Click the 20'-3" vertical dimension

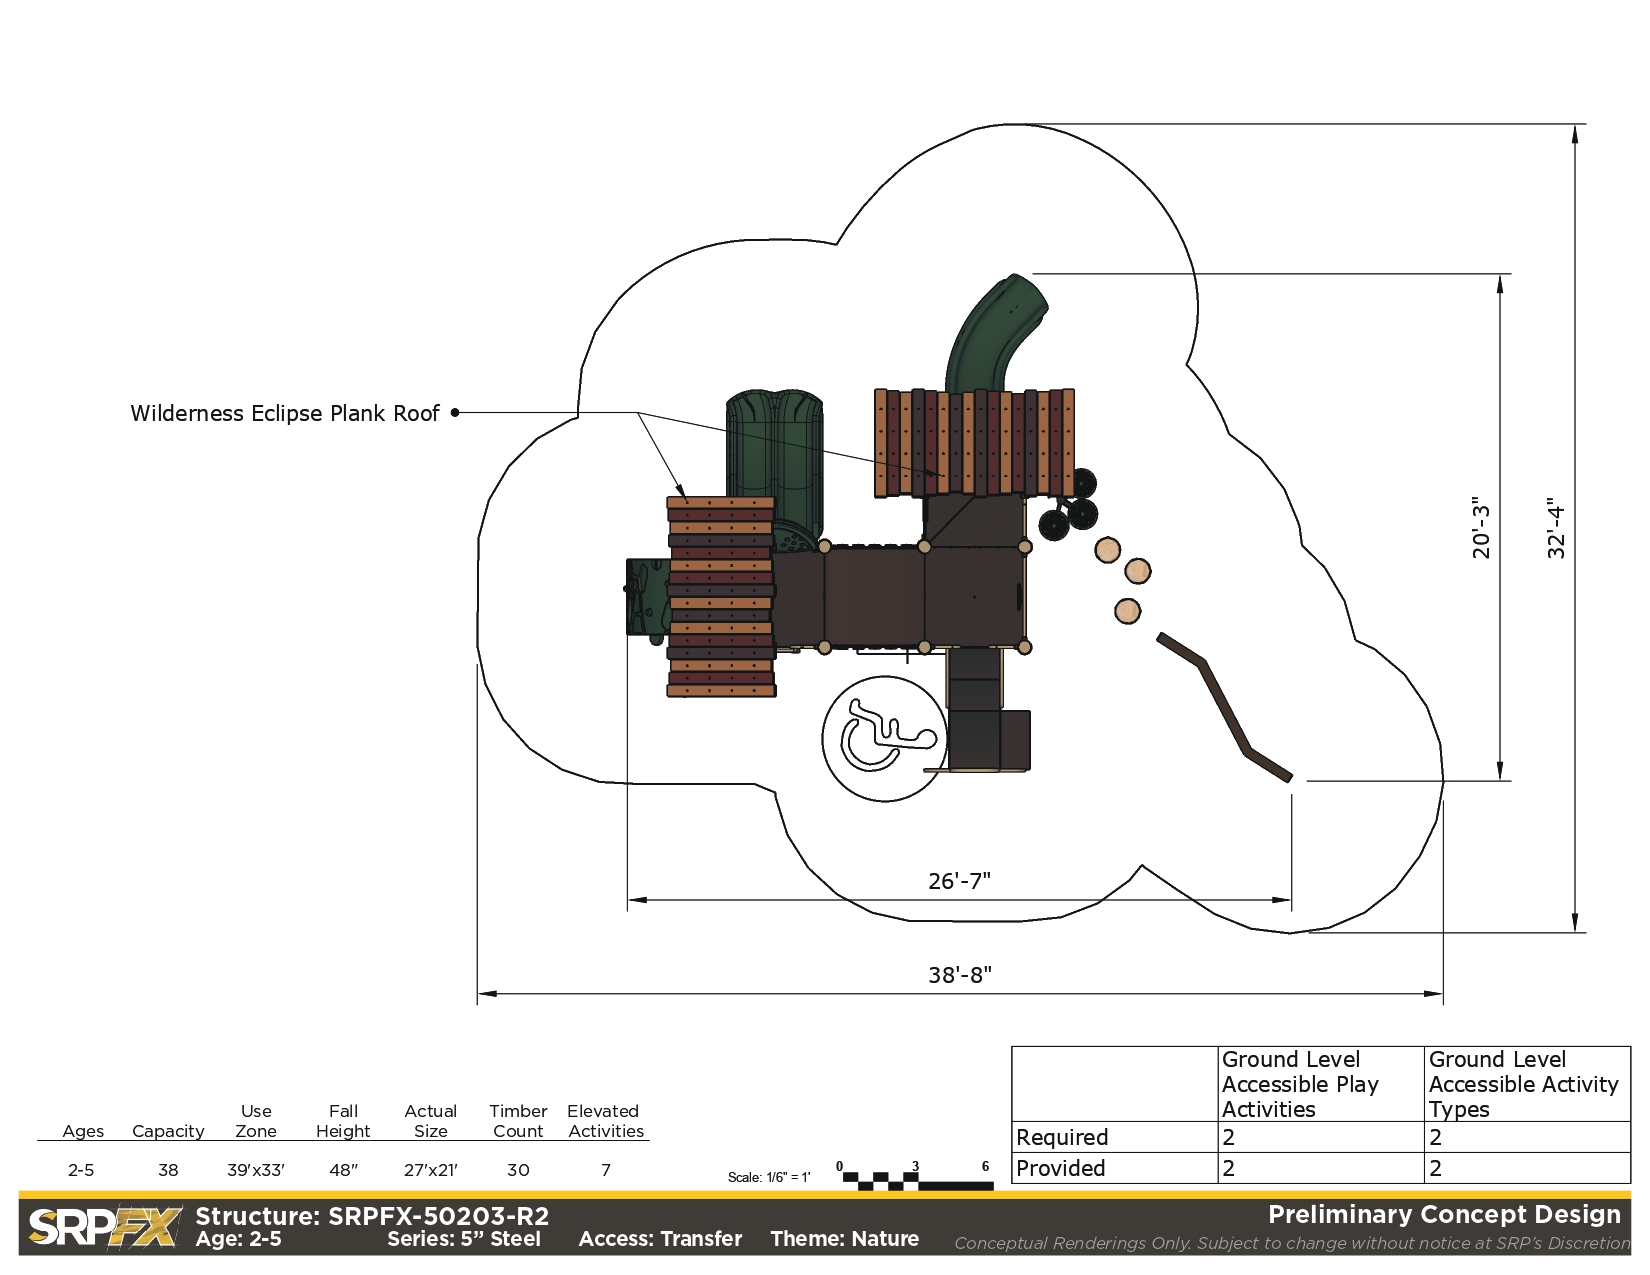coord(1481,527)
